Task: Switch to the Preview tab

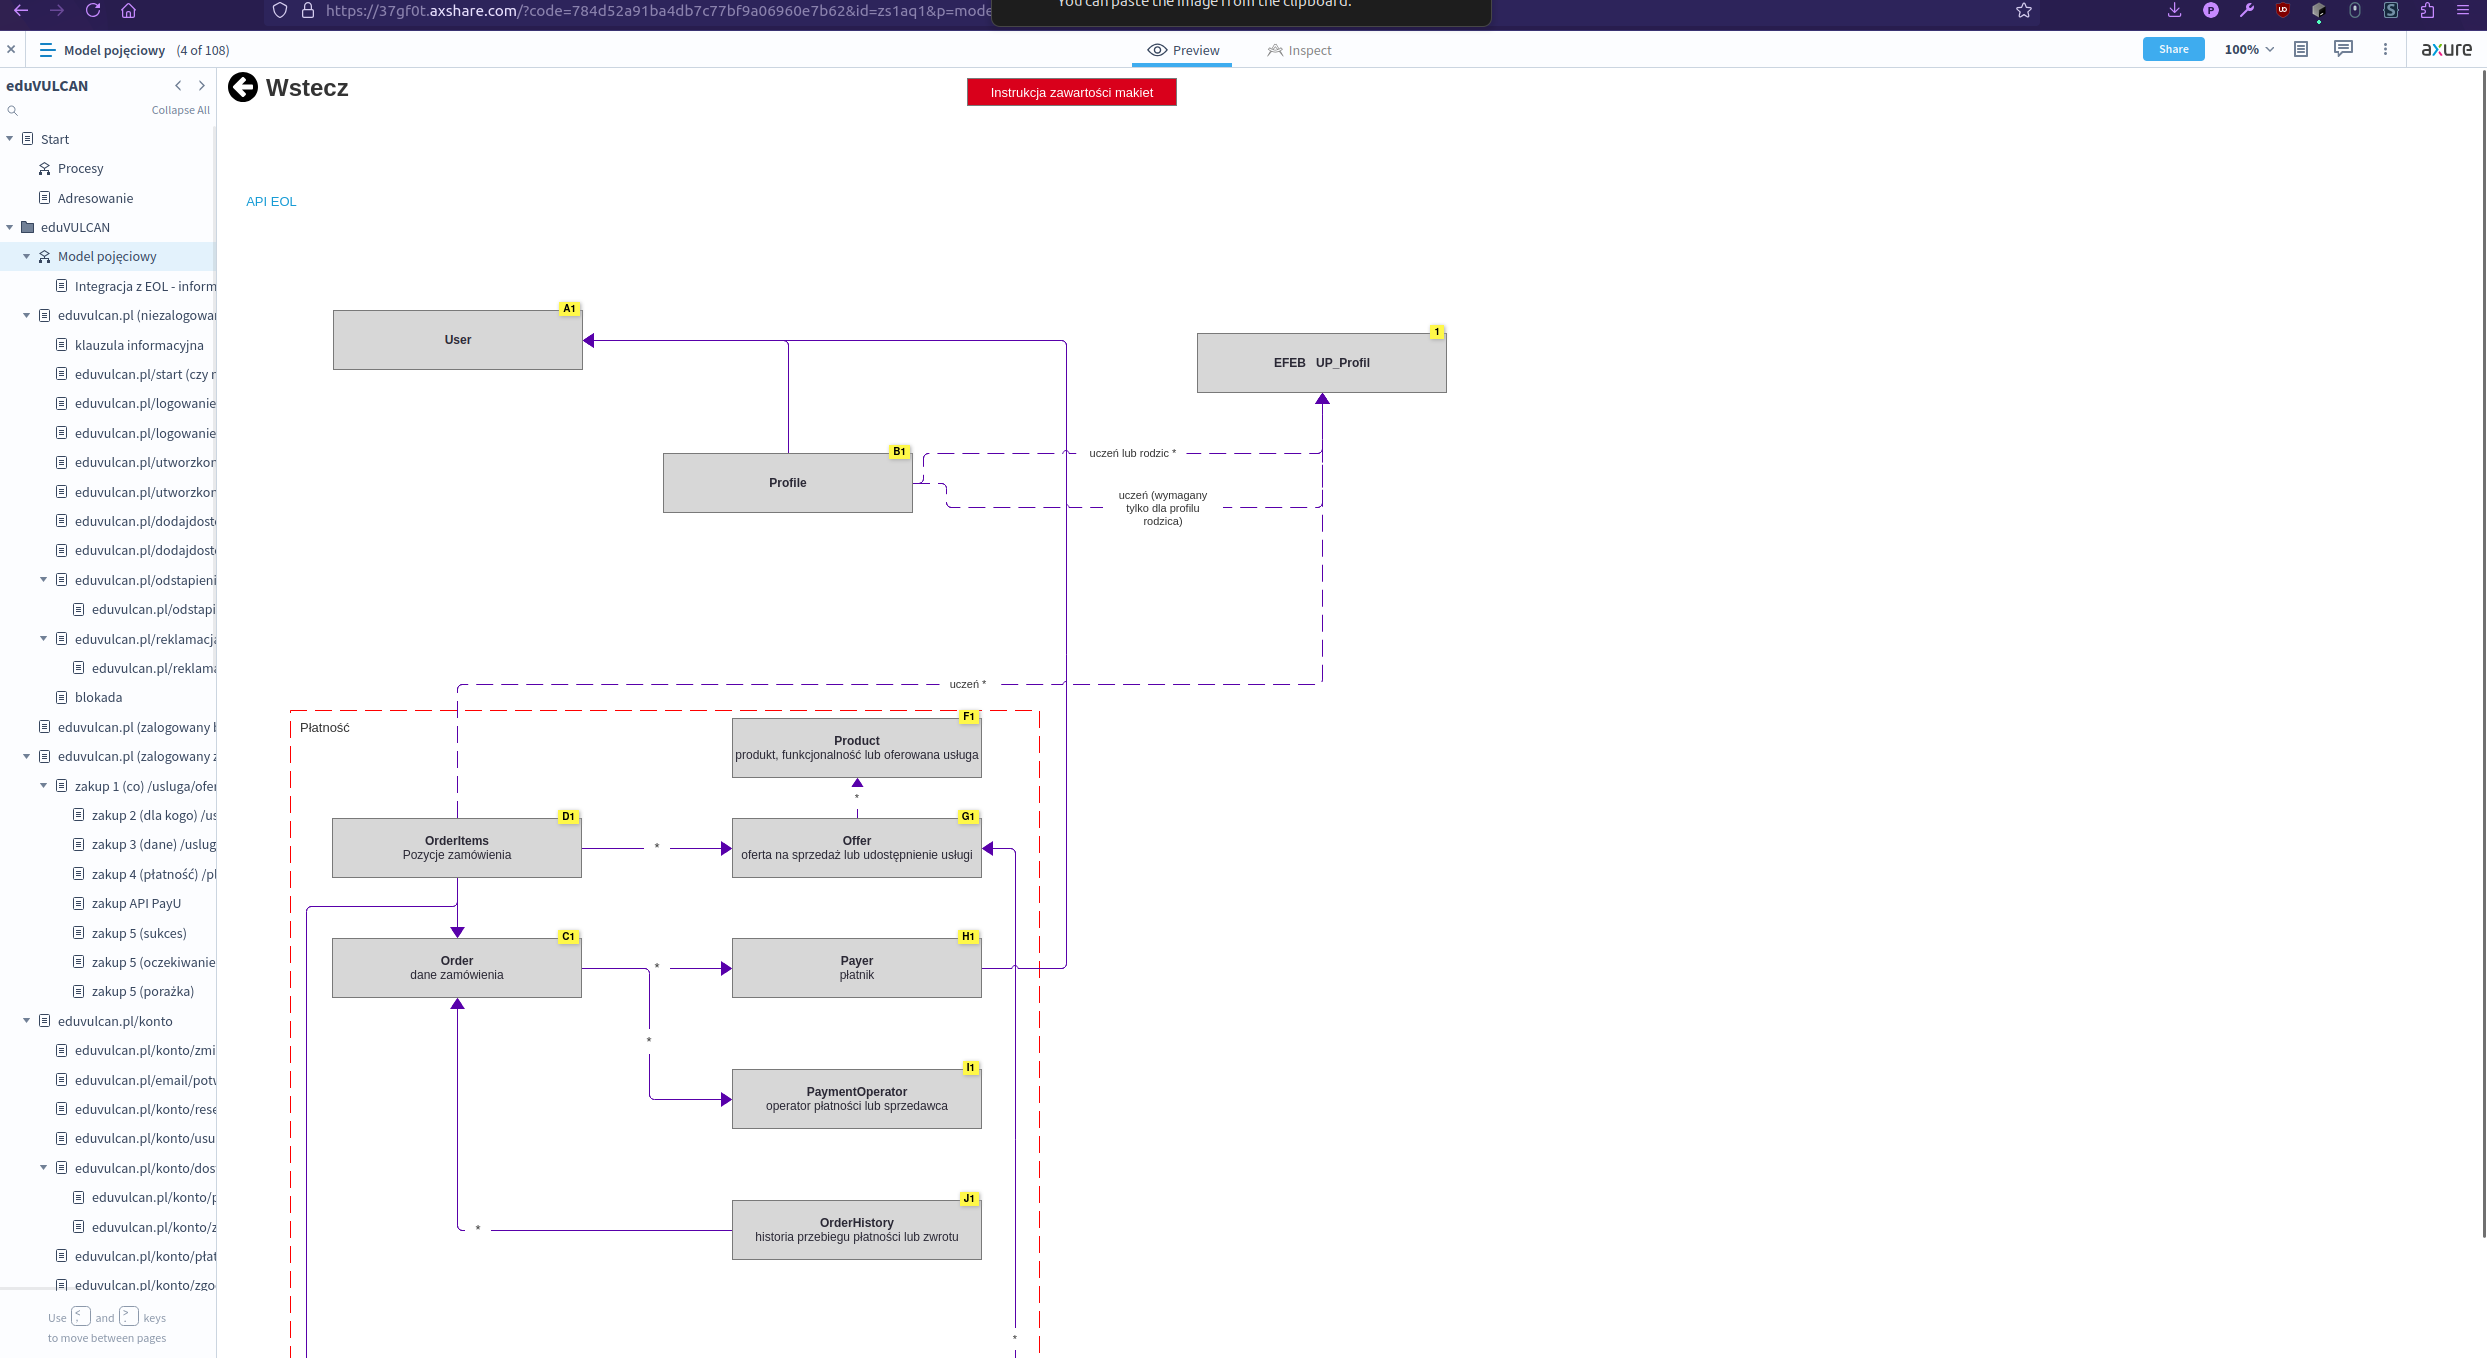Action: [1183, 50]
